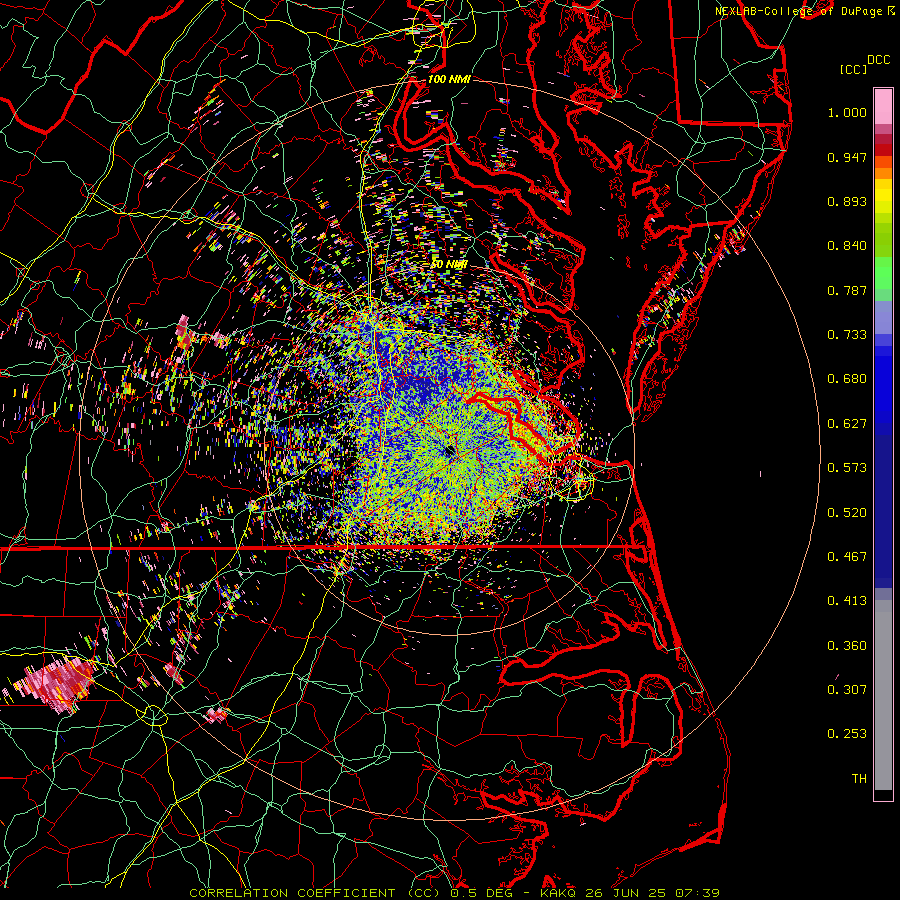Viewport: 900px width, 900px height.
Task: Click the 100 NMI range ring label
Action: 449,79
